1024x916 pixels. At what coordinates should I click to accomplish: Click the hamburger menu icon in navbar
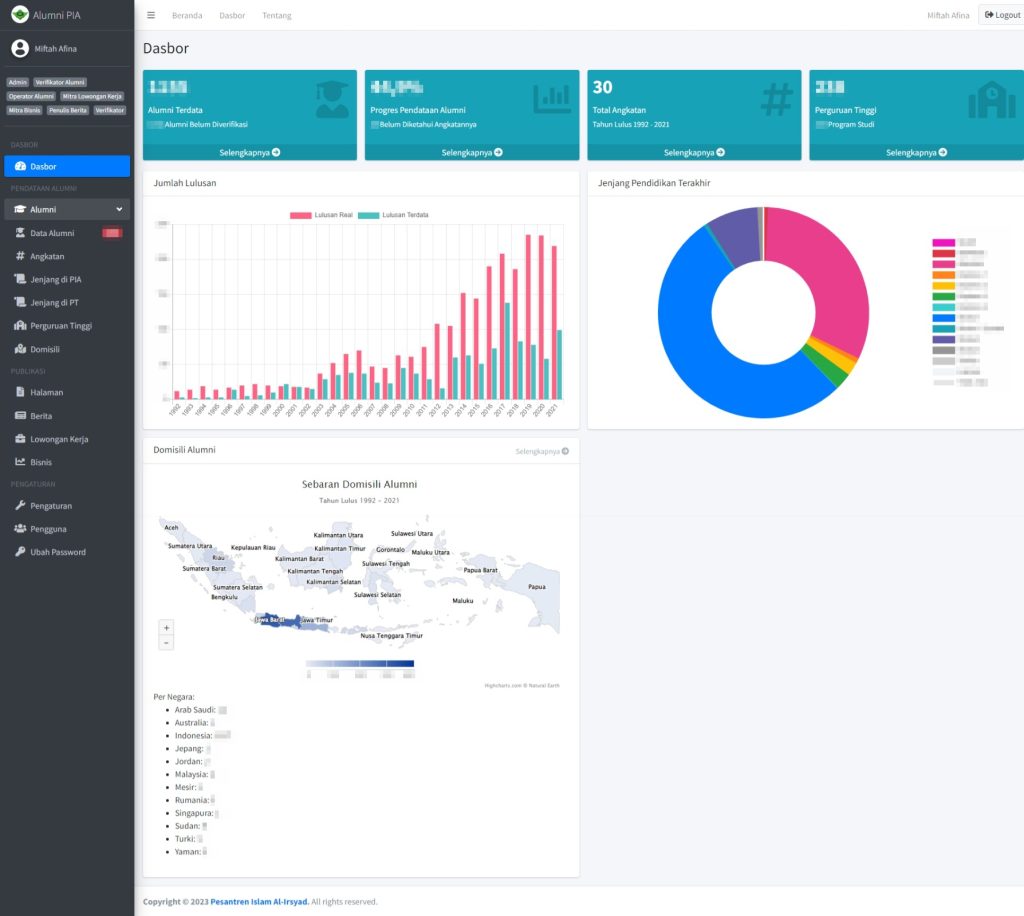pos(151,15)
